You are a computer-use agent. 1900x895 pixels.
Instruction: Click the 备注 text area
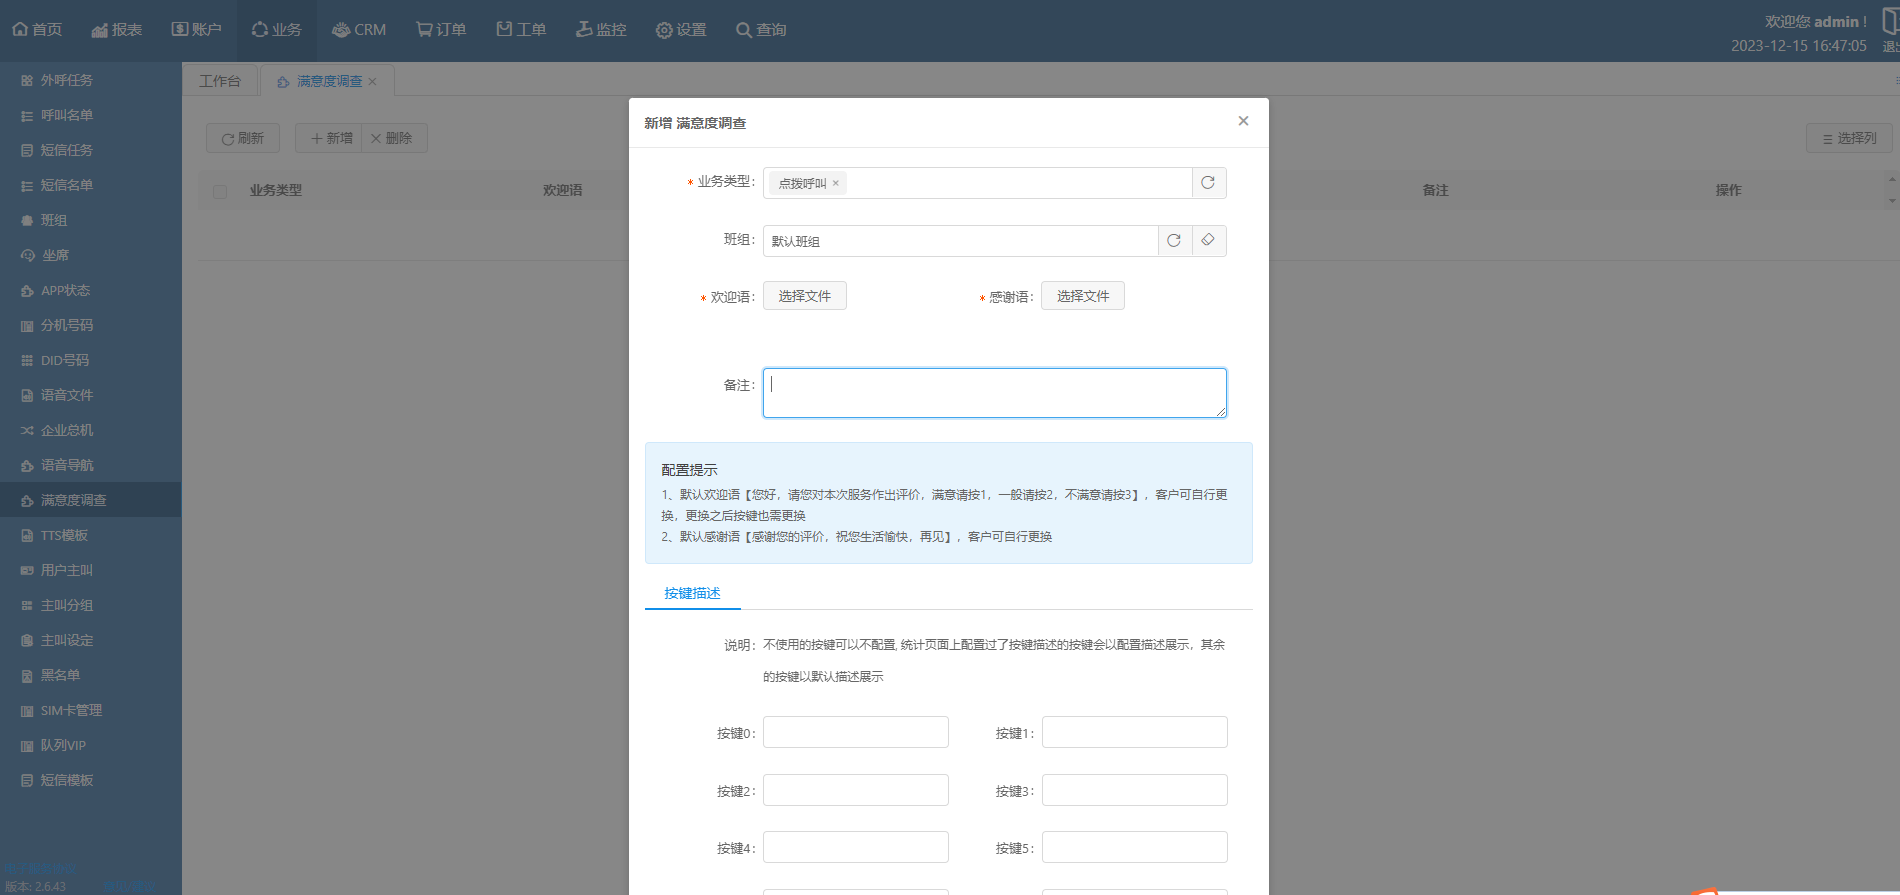click(x=994, y=393)
